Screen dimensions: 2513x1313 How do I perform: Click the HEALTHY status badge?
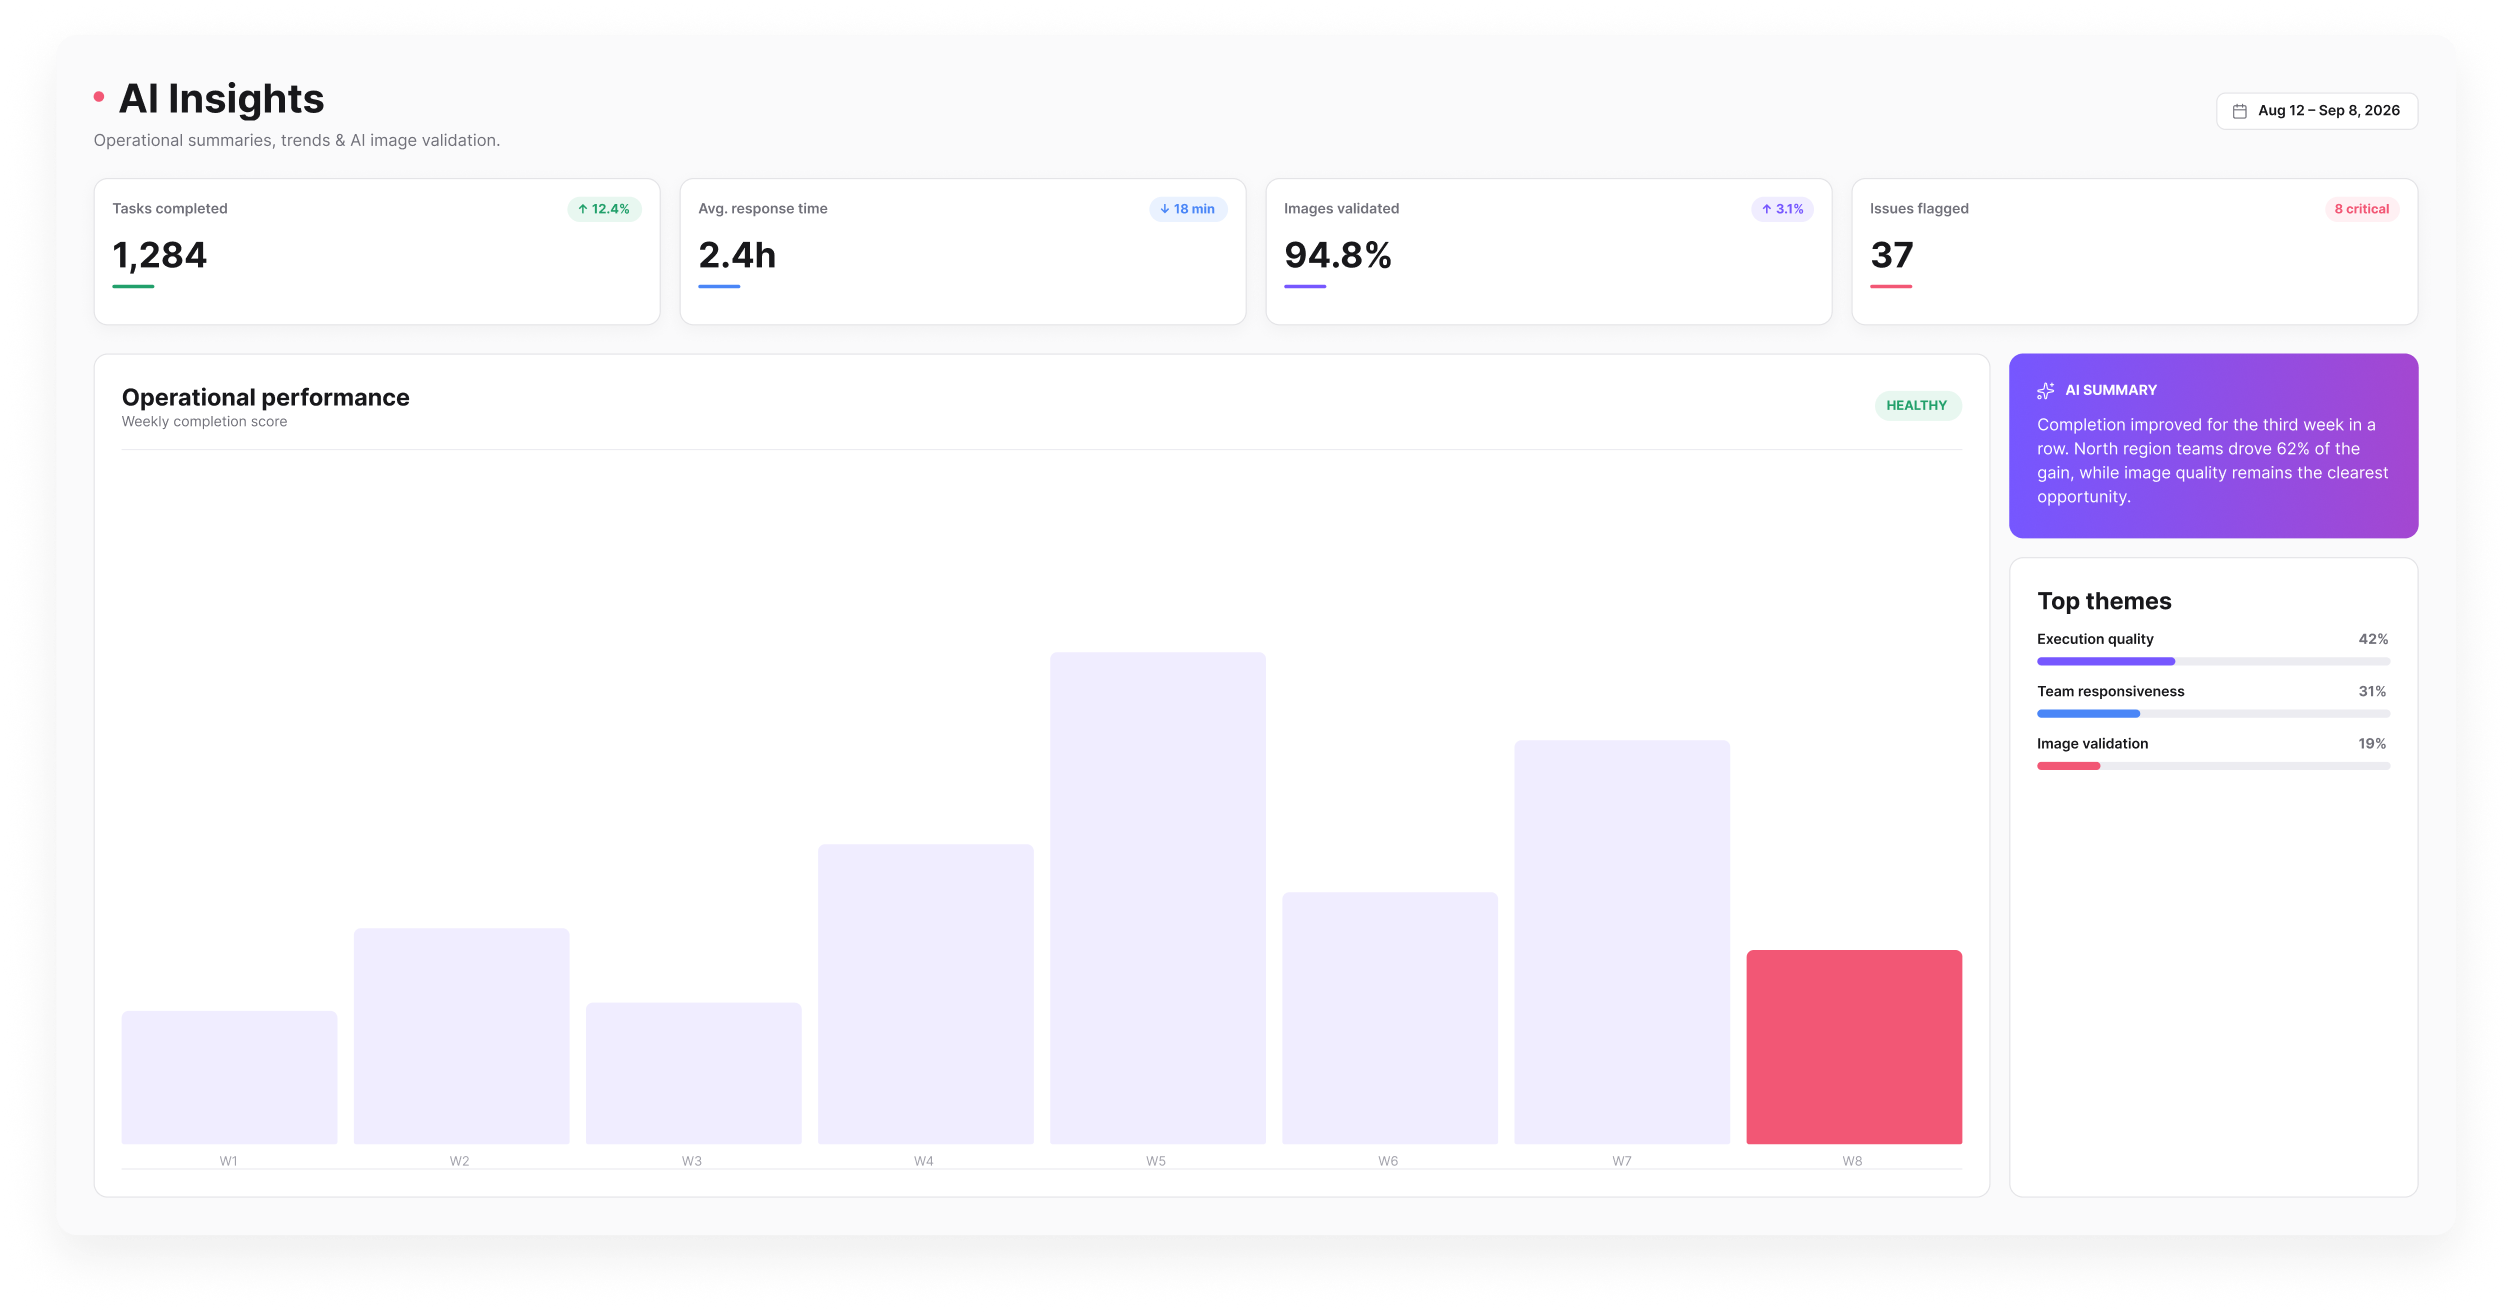1917,405
